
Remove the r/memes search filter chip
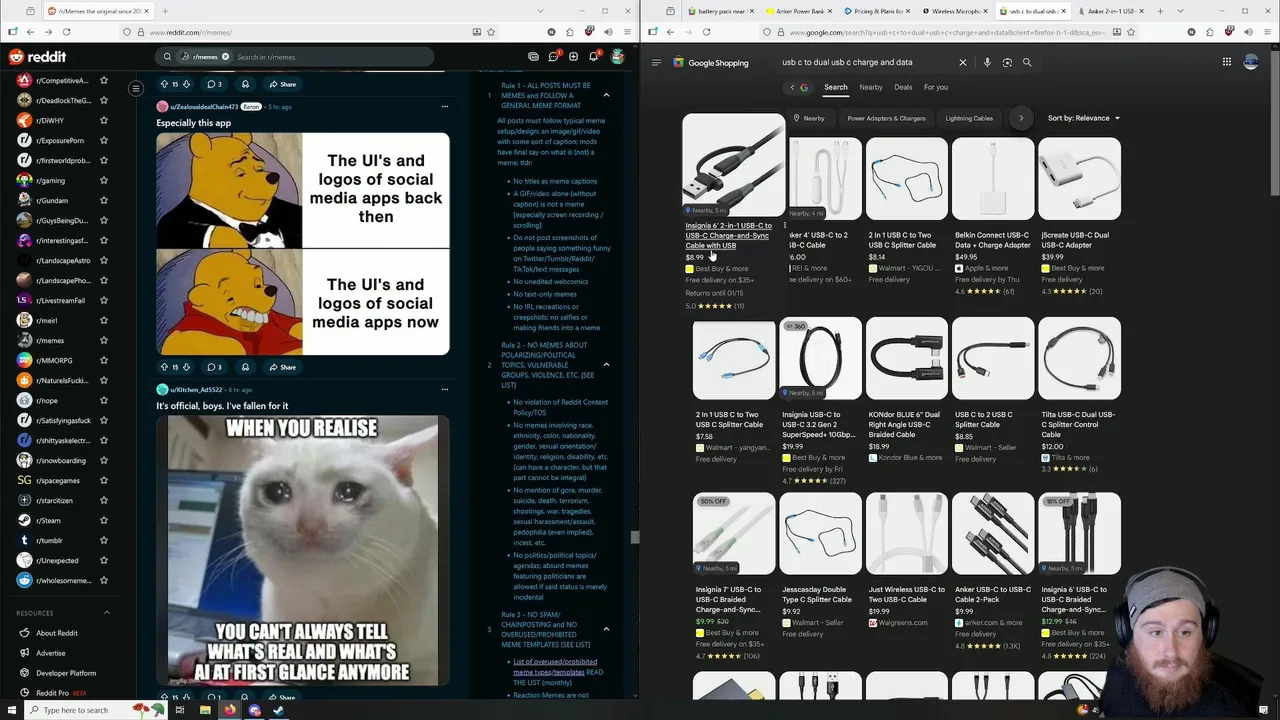(225, 57)
